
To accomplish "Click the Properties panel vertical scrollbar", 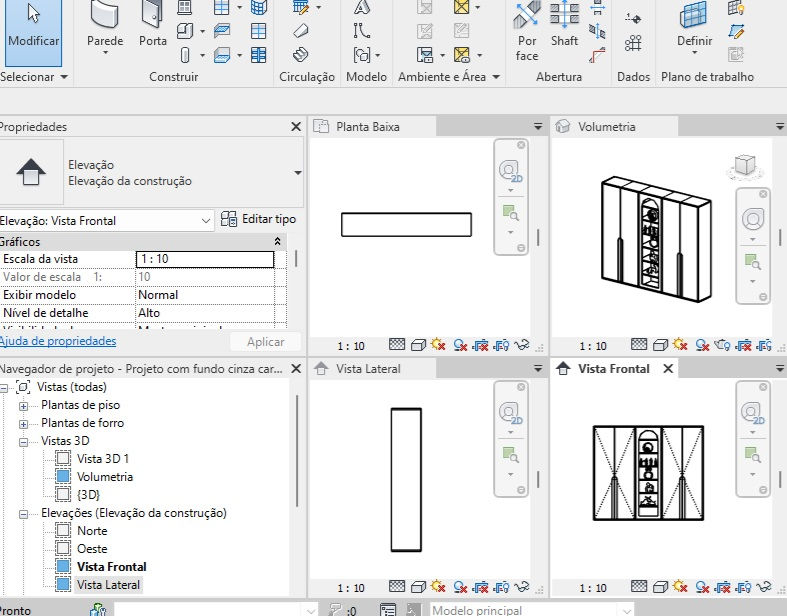I will (296, 259).
